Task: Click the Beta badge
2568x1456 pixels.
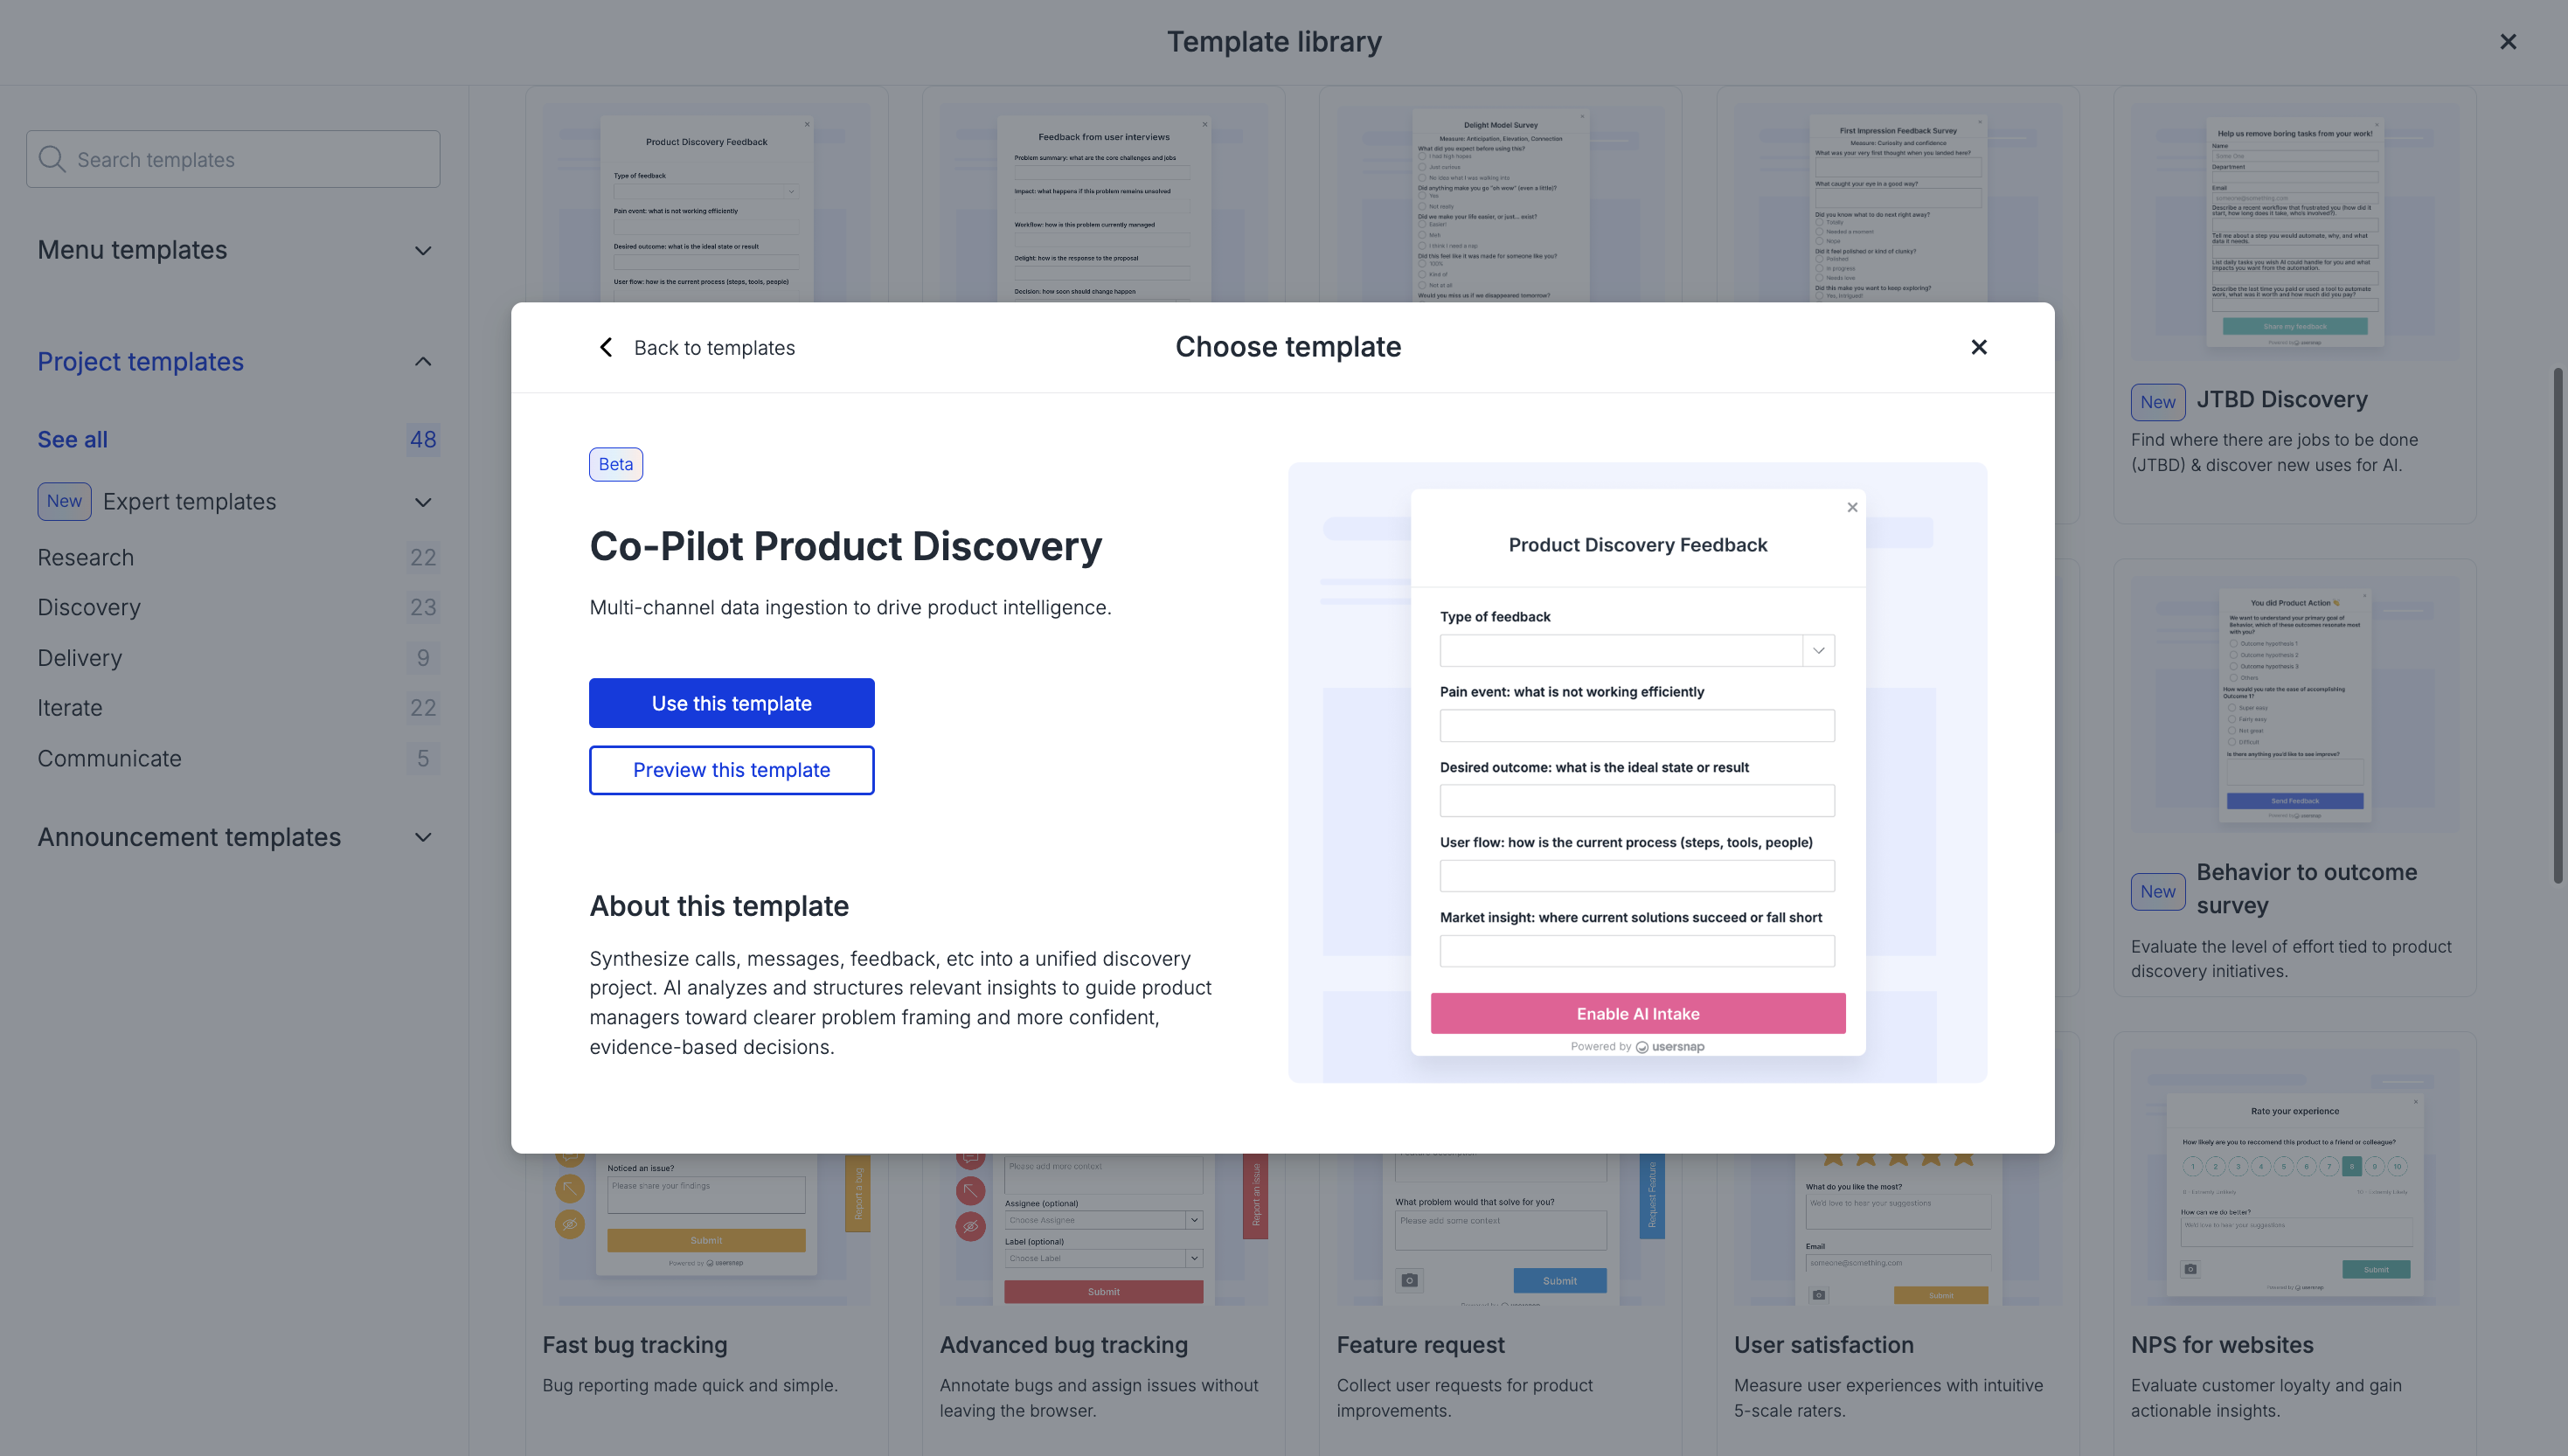Action: 615,464
